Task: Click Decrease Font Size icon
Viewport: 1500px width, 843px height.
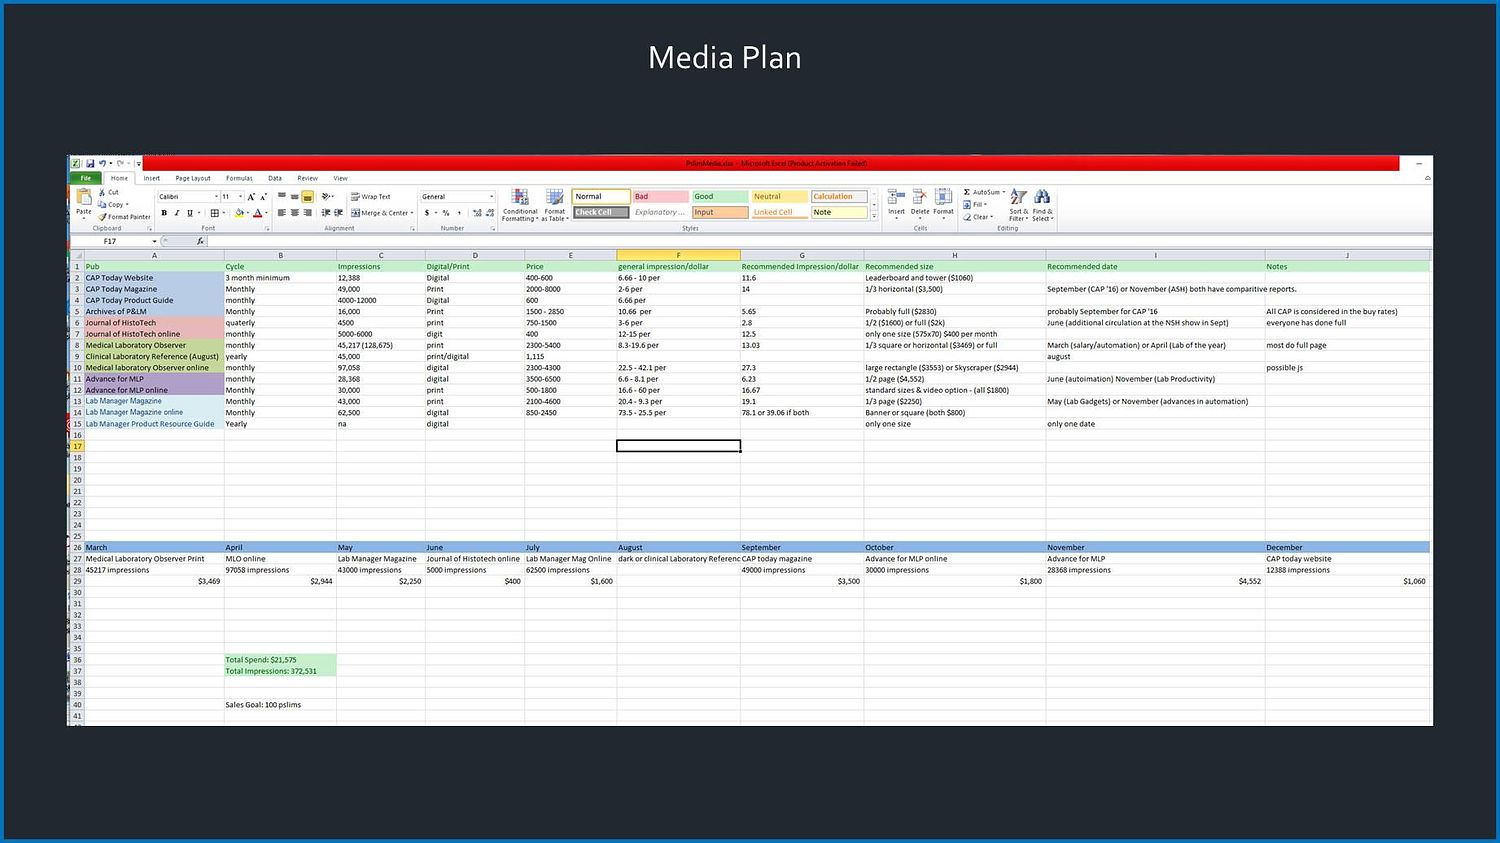Action: [x=263, y=197]
